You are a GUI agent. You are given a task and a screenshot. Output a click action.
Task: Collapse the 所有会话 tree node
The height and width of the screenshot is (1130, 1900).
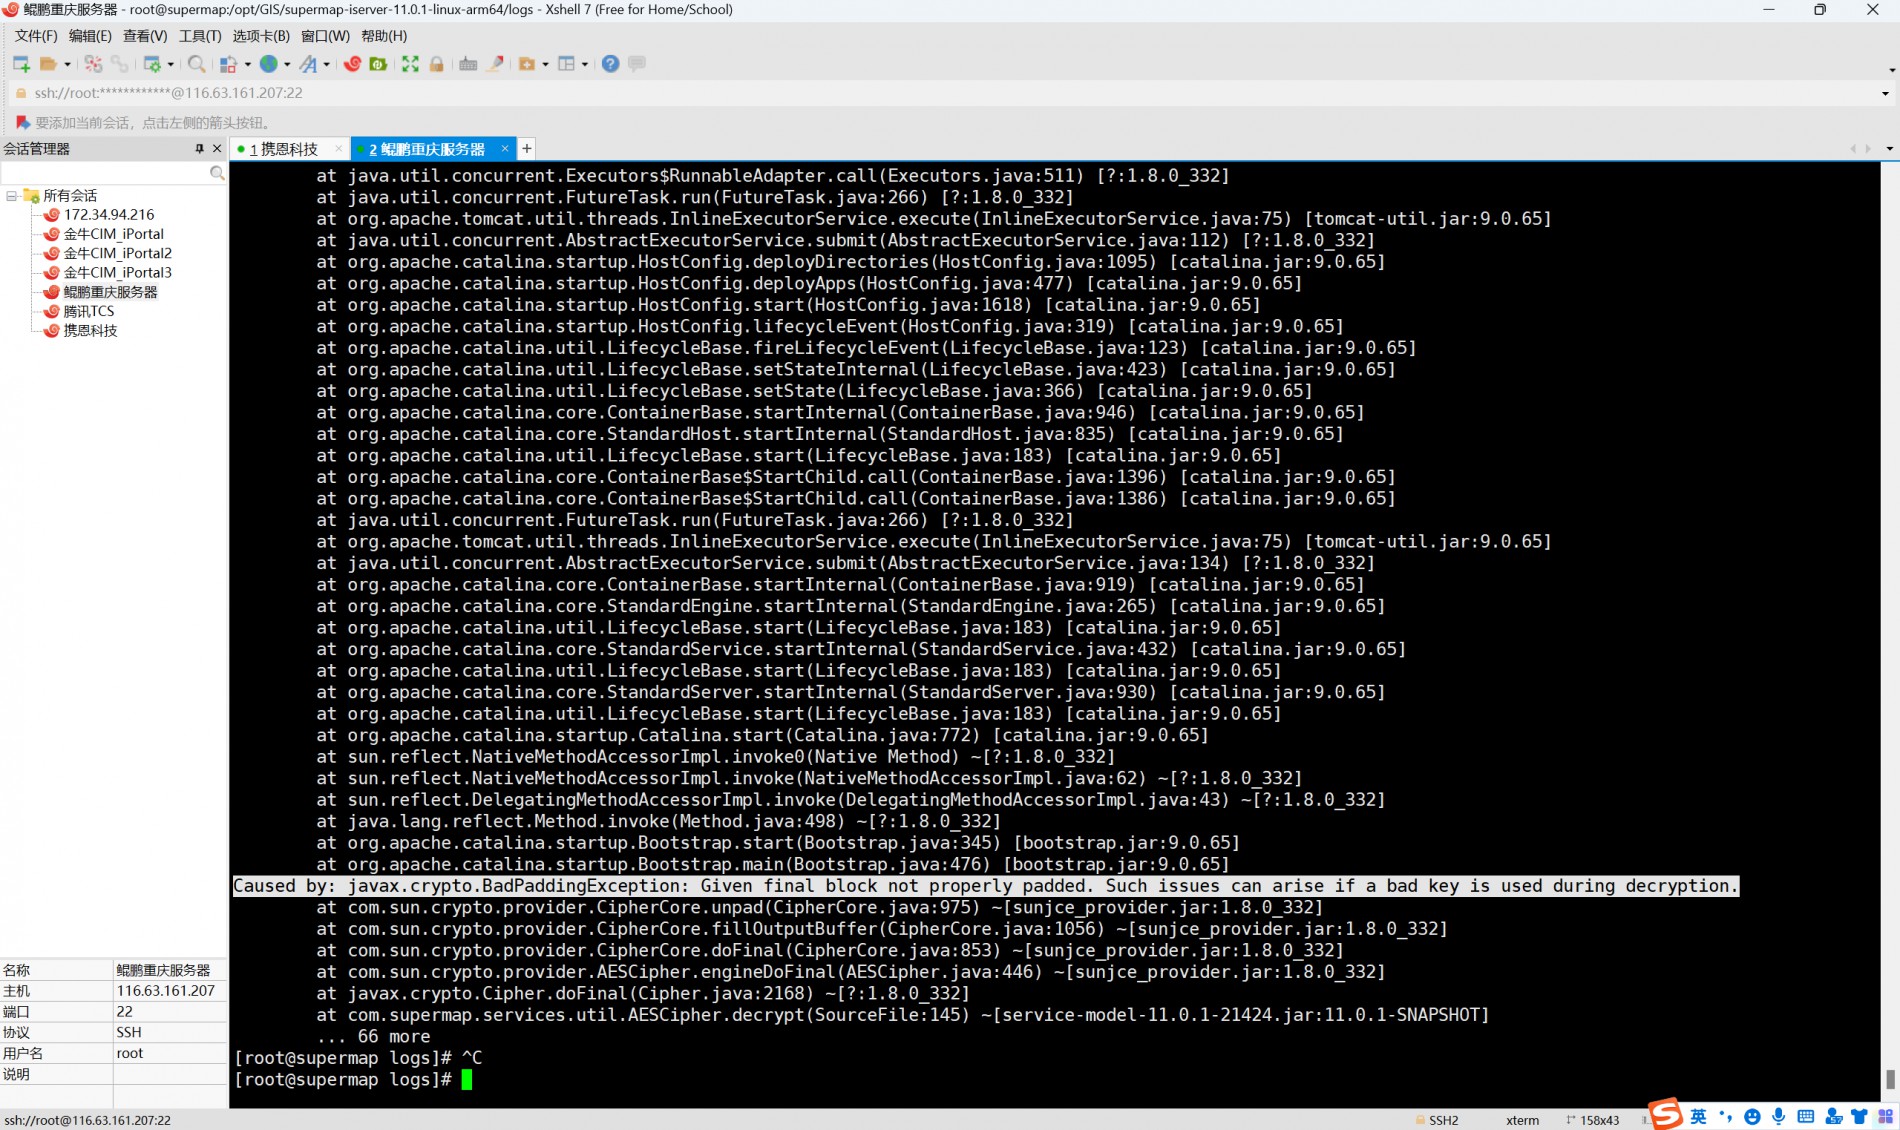[x=11, y=196]
